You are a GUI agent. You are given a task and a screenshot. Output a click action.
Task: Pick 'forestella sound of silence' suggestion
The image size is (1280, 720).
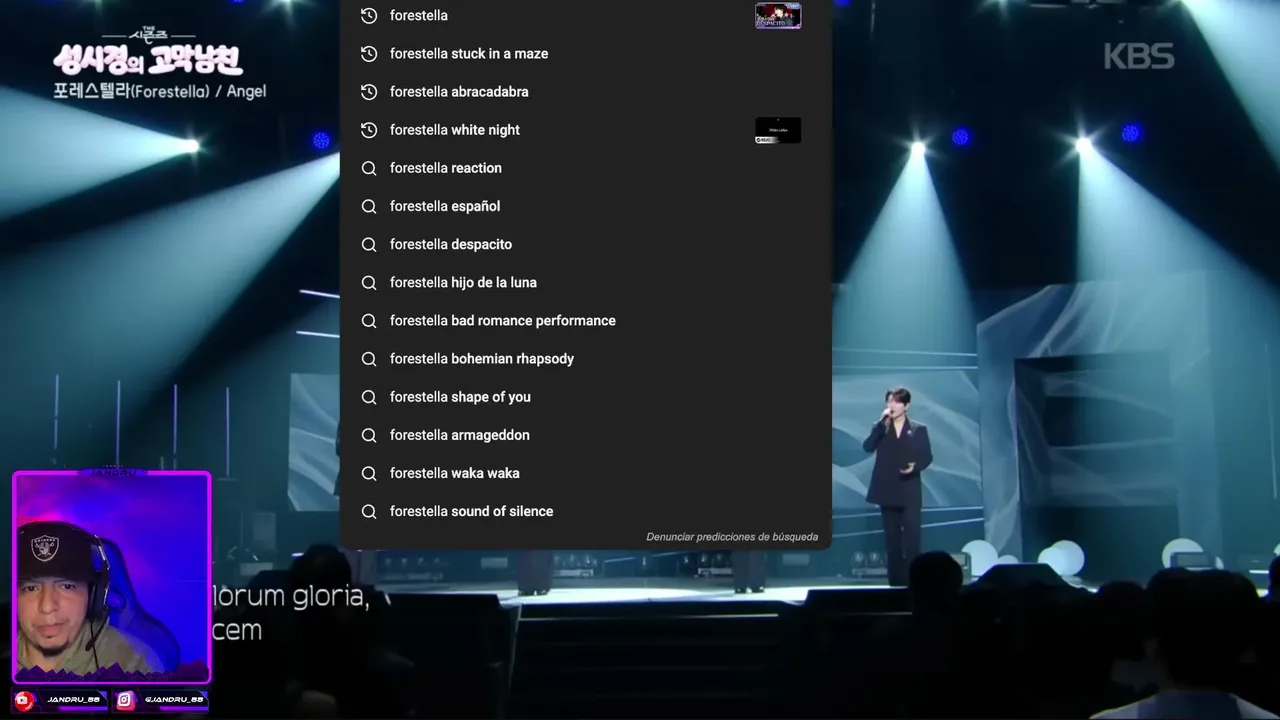coord(585,511)
